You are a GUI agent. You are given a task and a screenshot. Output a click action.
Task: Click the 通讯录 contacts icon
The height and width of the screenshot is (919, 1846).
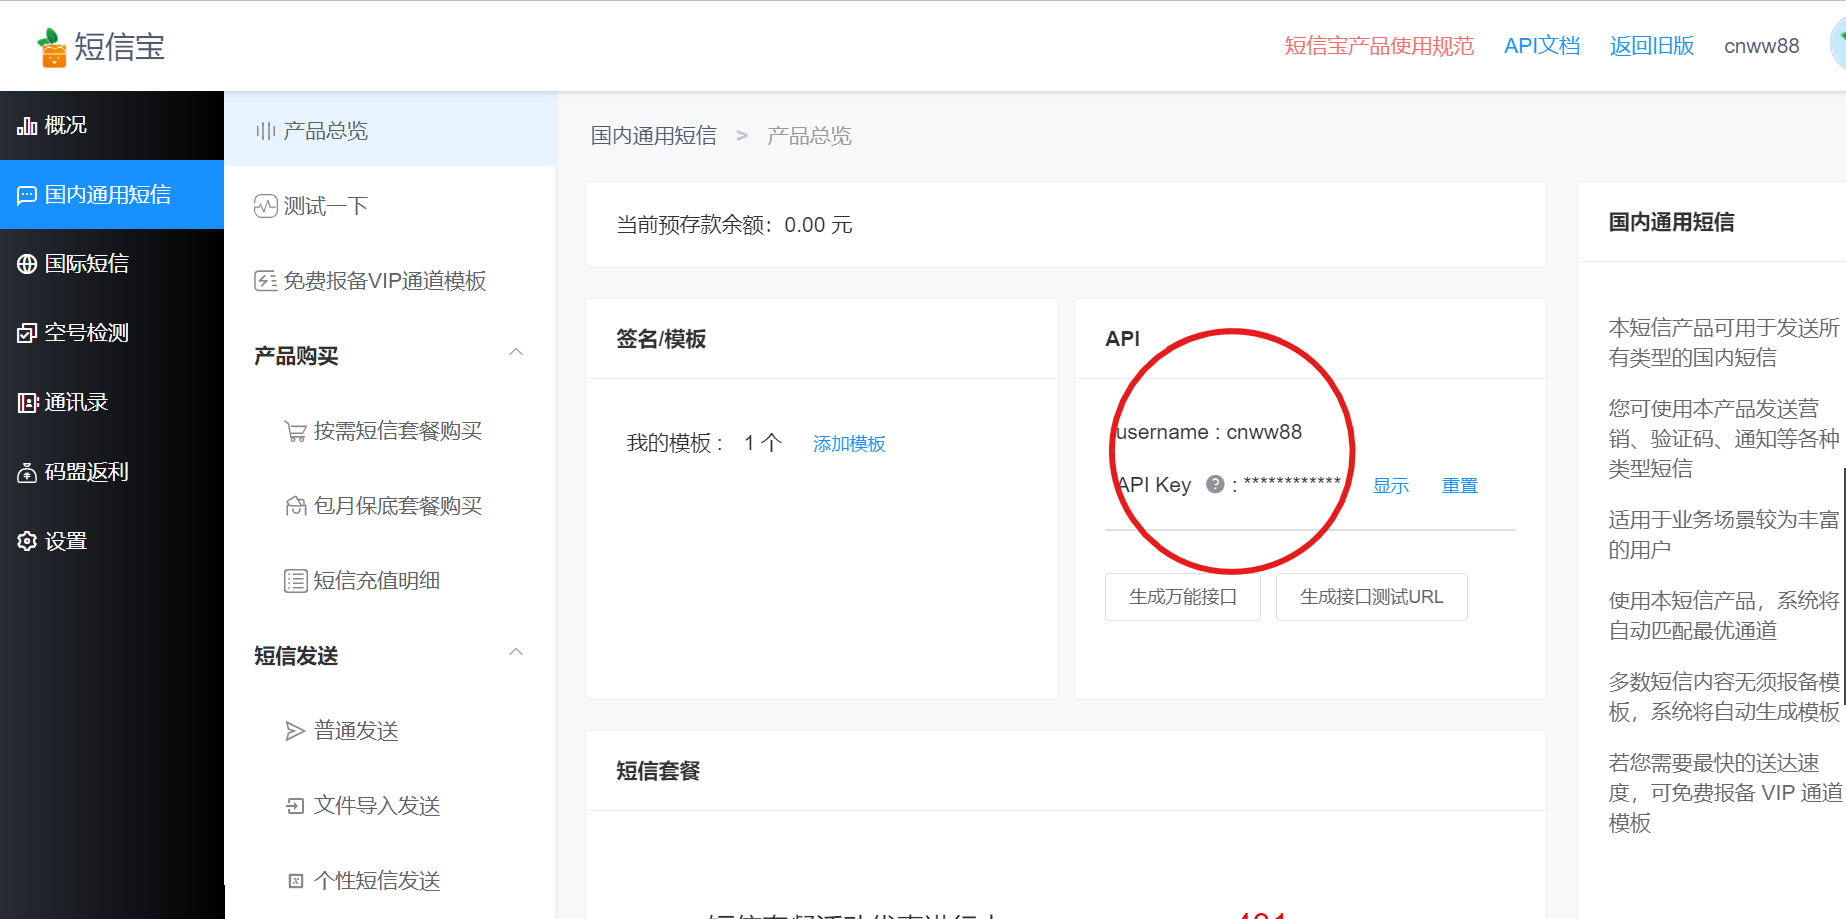coord(27,402)
